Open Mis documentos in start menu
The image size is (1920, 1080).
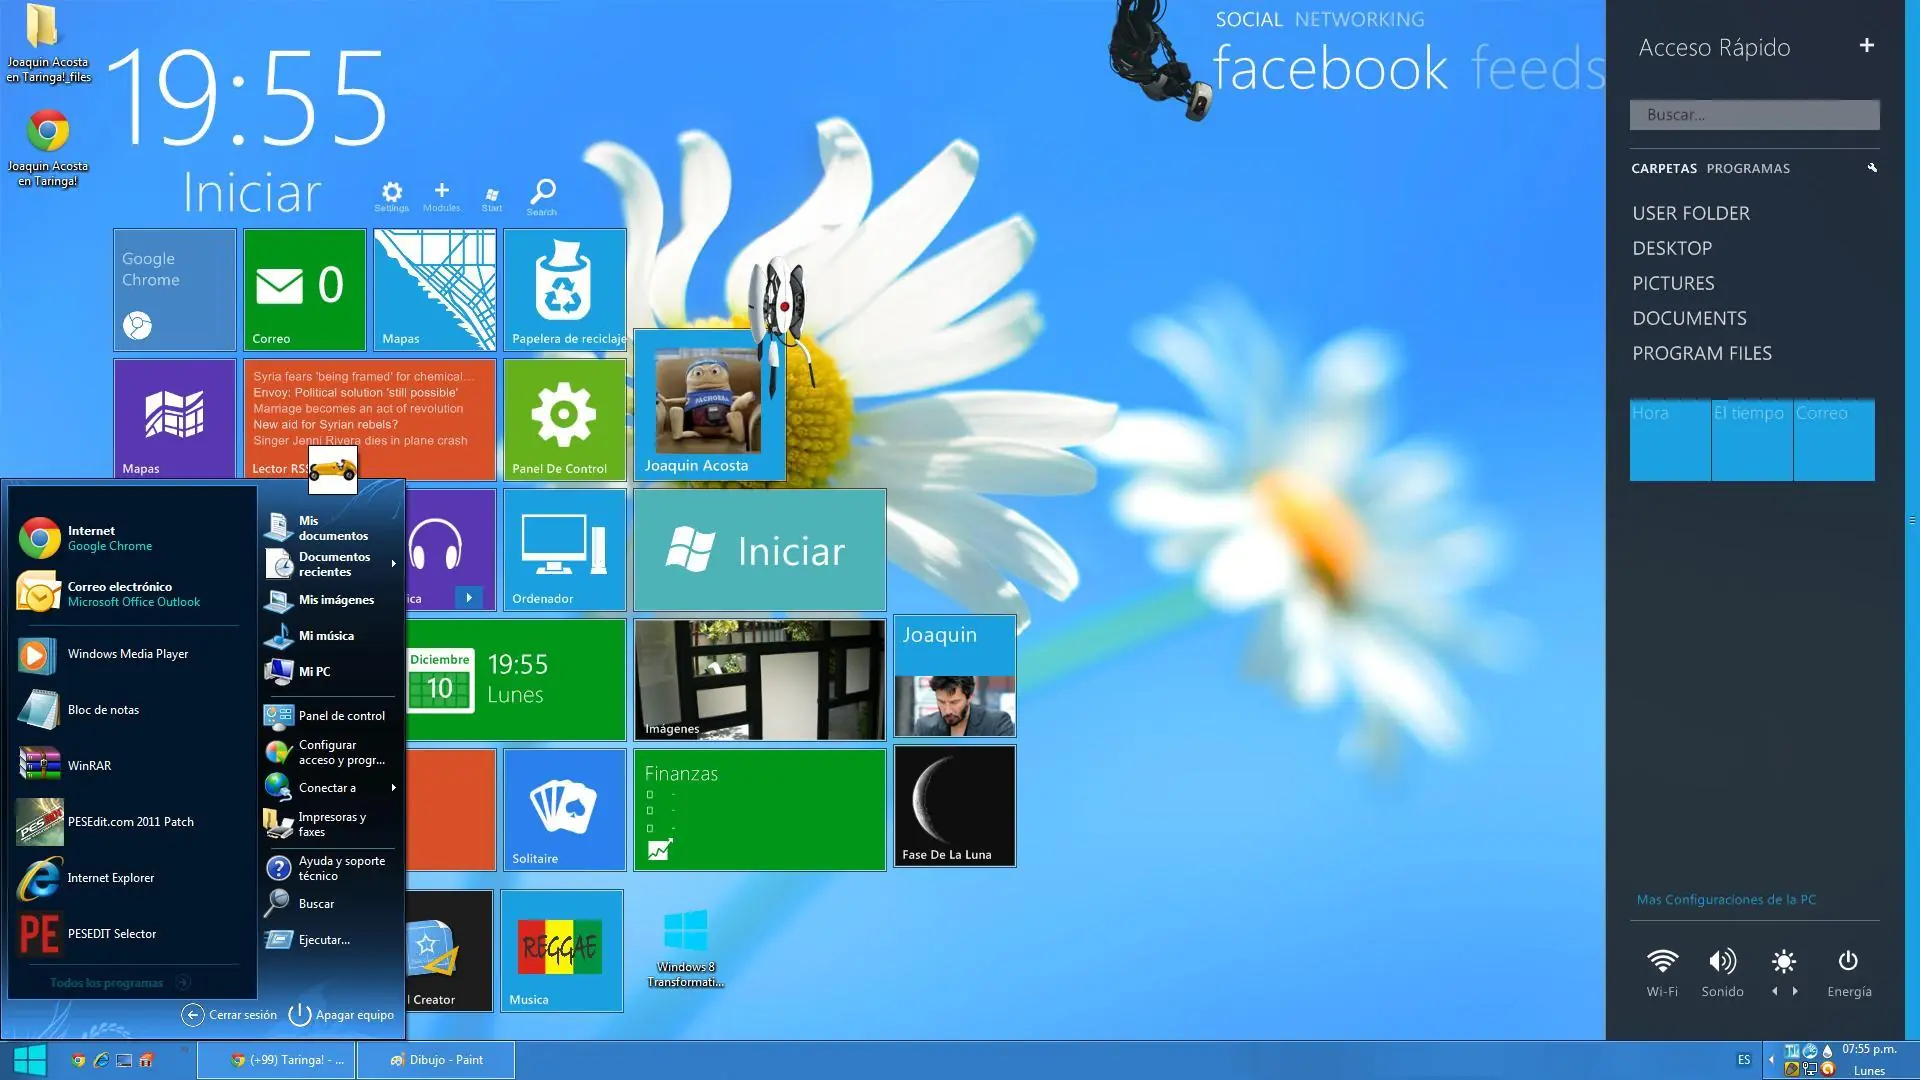click(330, 528)
